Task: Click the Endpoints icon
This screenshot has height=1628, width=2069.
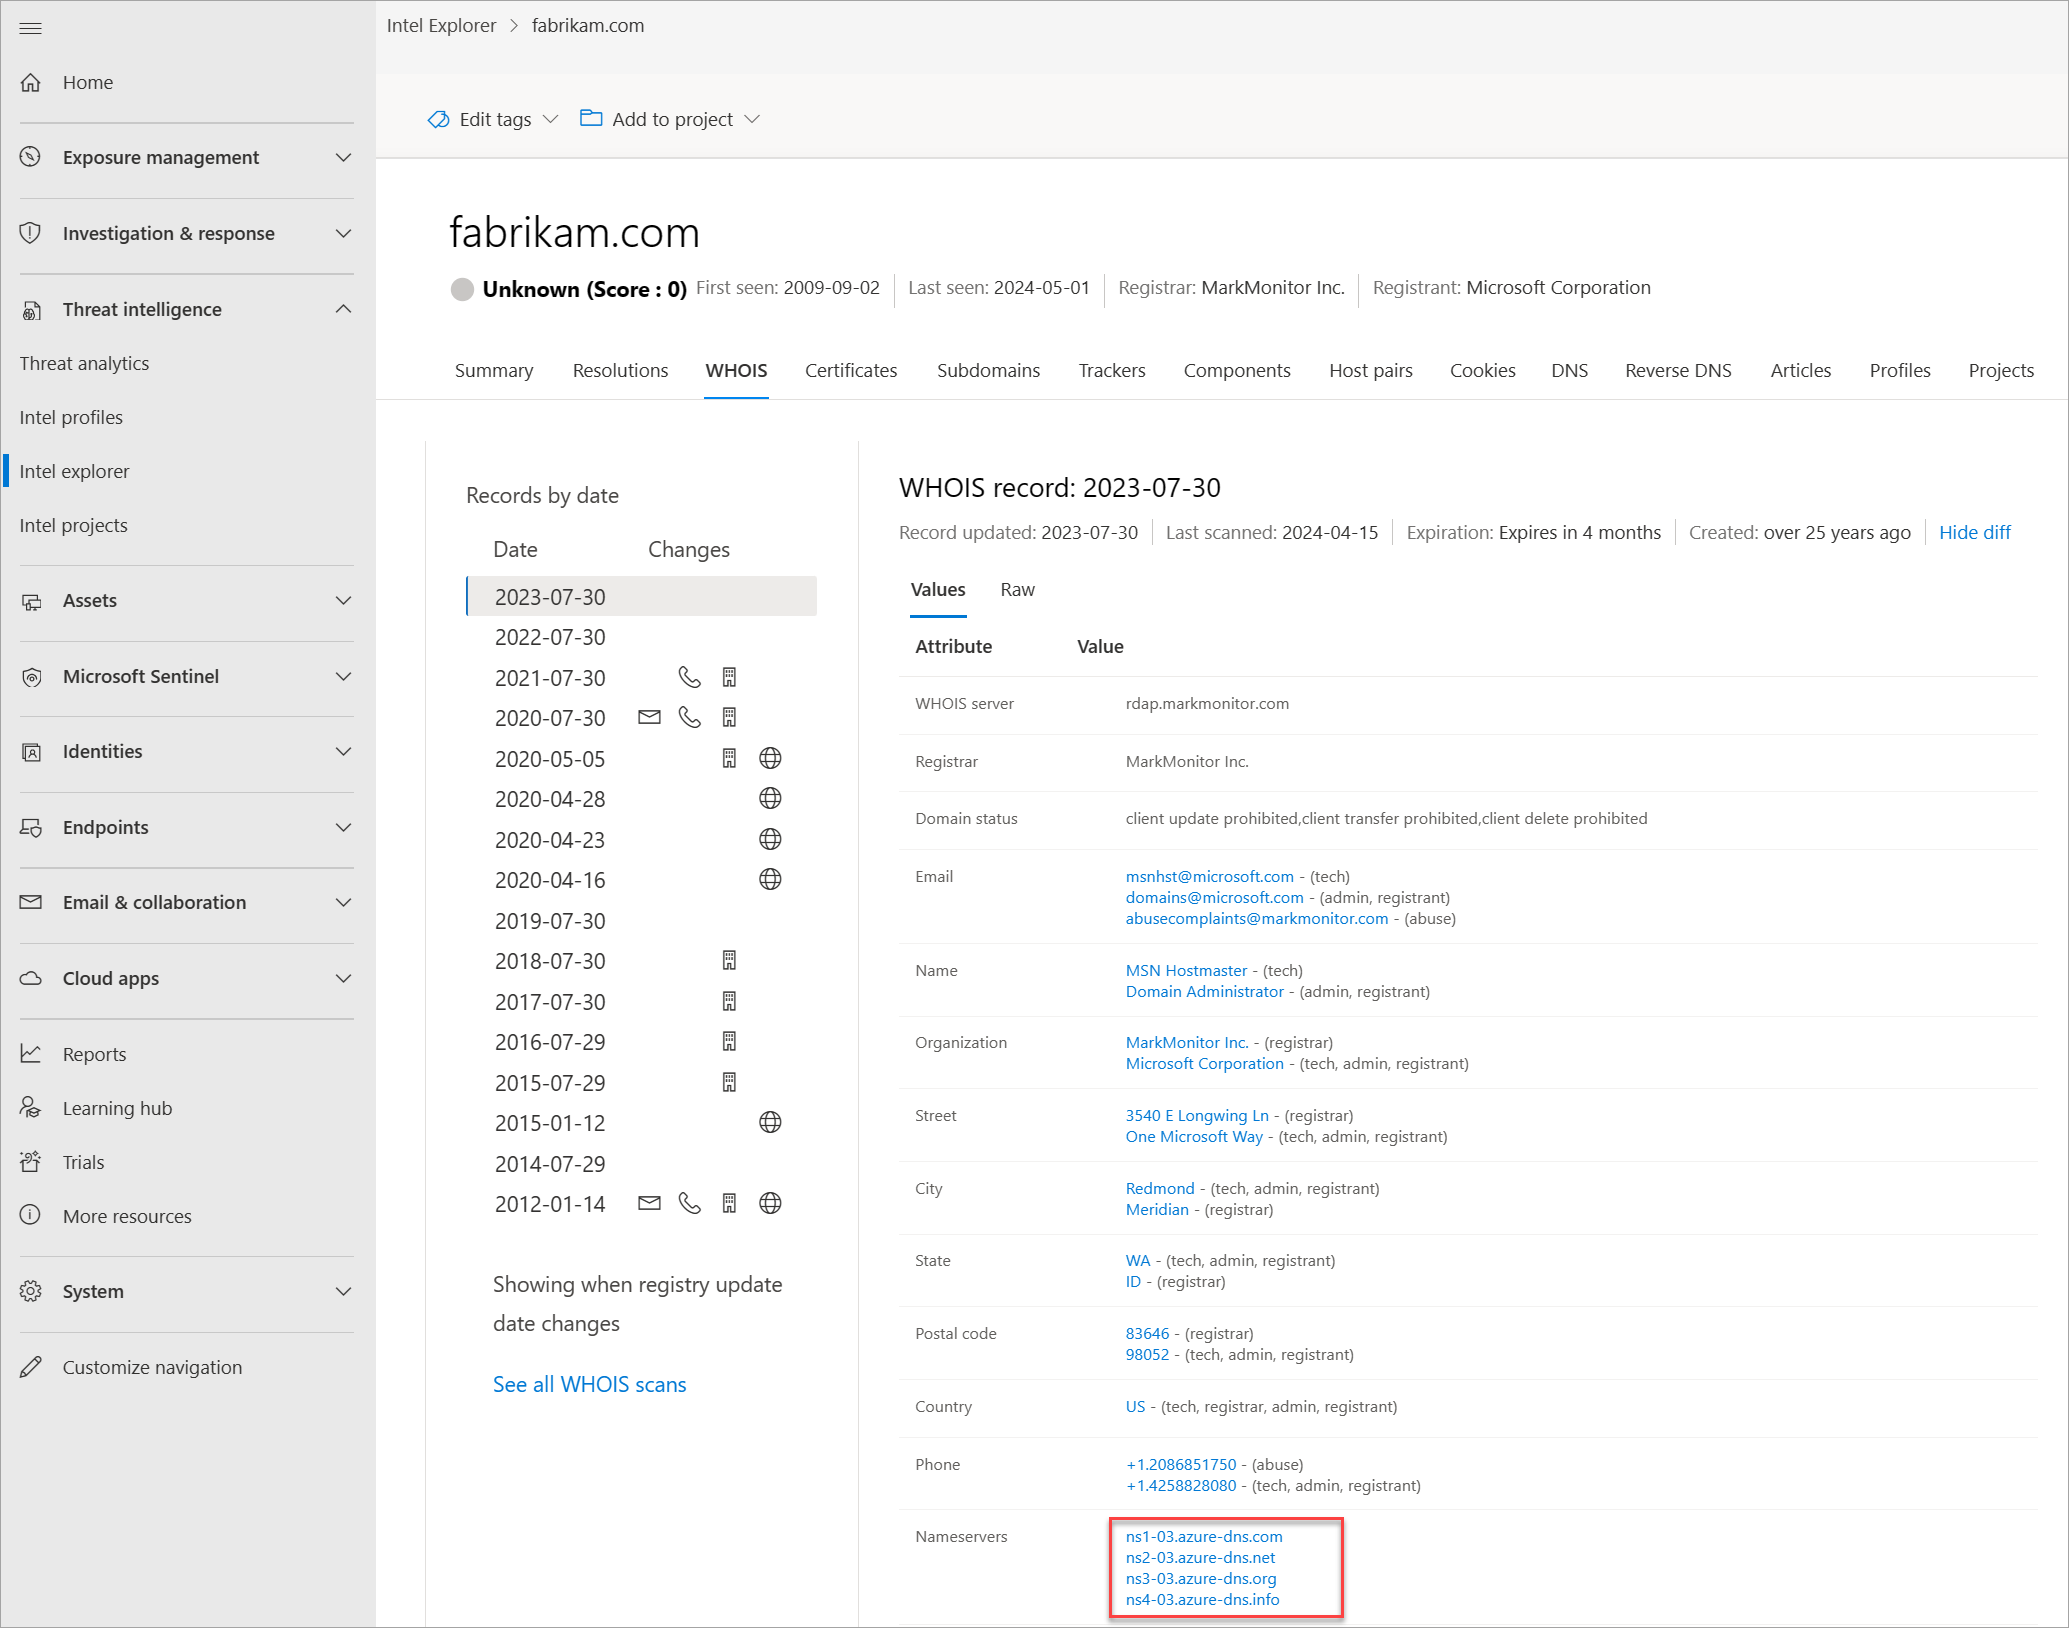Action: point(31,827)
